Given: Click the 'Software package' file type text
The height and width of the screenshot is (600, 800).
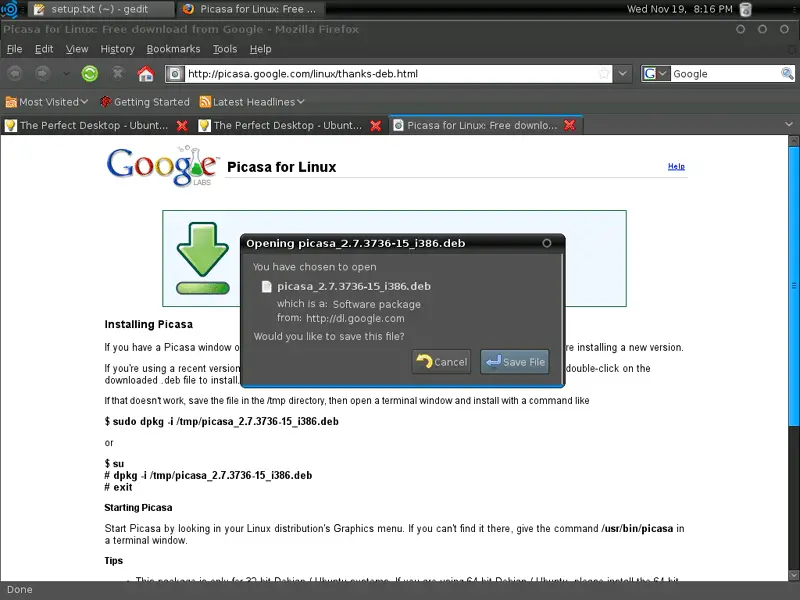Looking at the screenshot, I should point(377,305).
